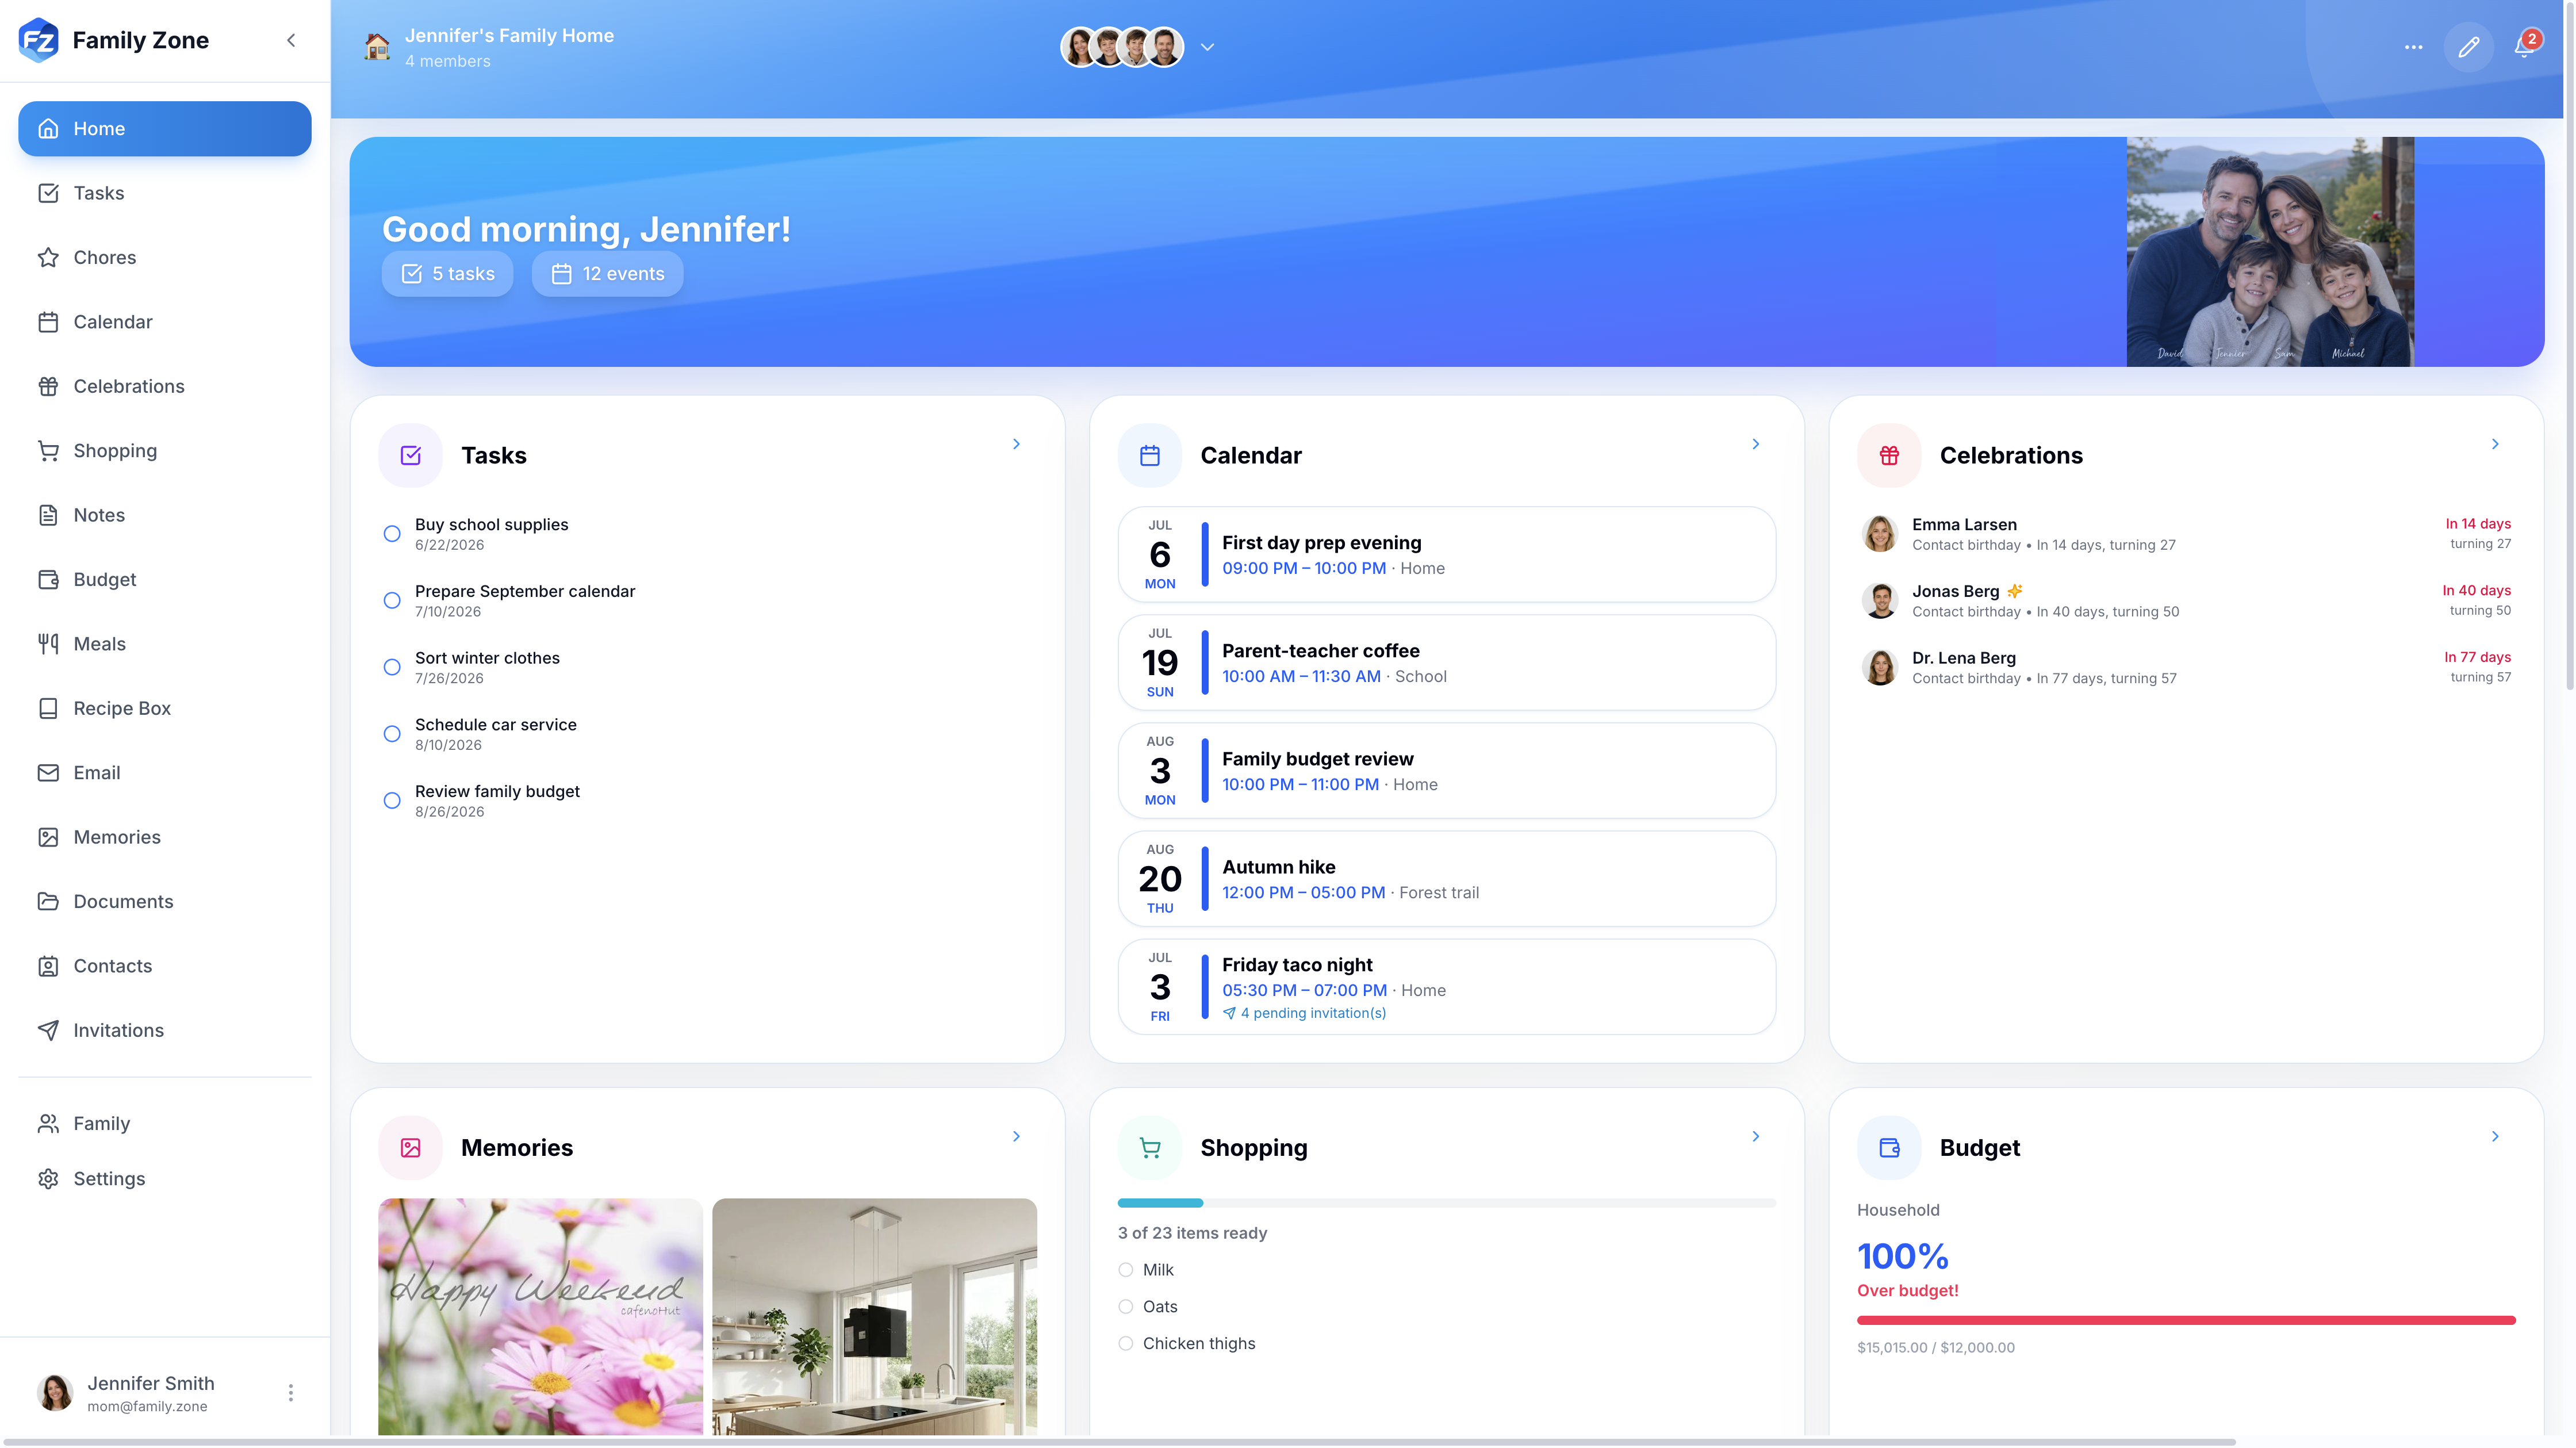Click the house icon beside Jennifer's Family Home
This screenshot has width=2576, height=1448.
pyautogui.click(x=377, y=47)
